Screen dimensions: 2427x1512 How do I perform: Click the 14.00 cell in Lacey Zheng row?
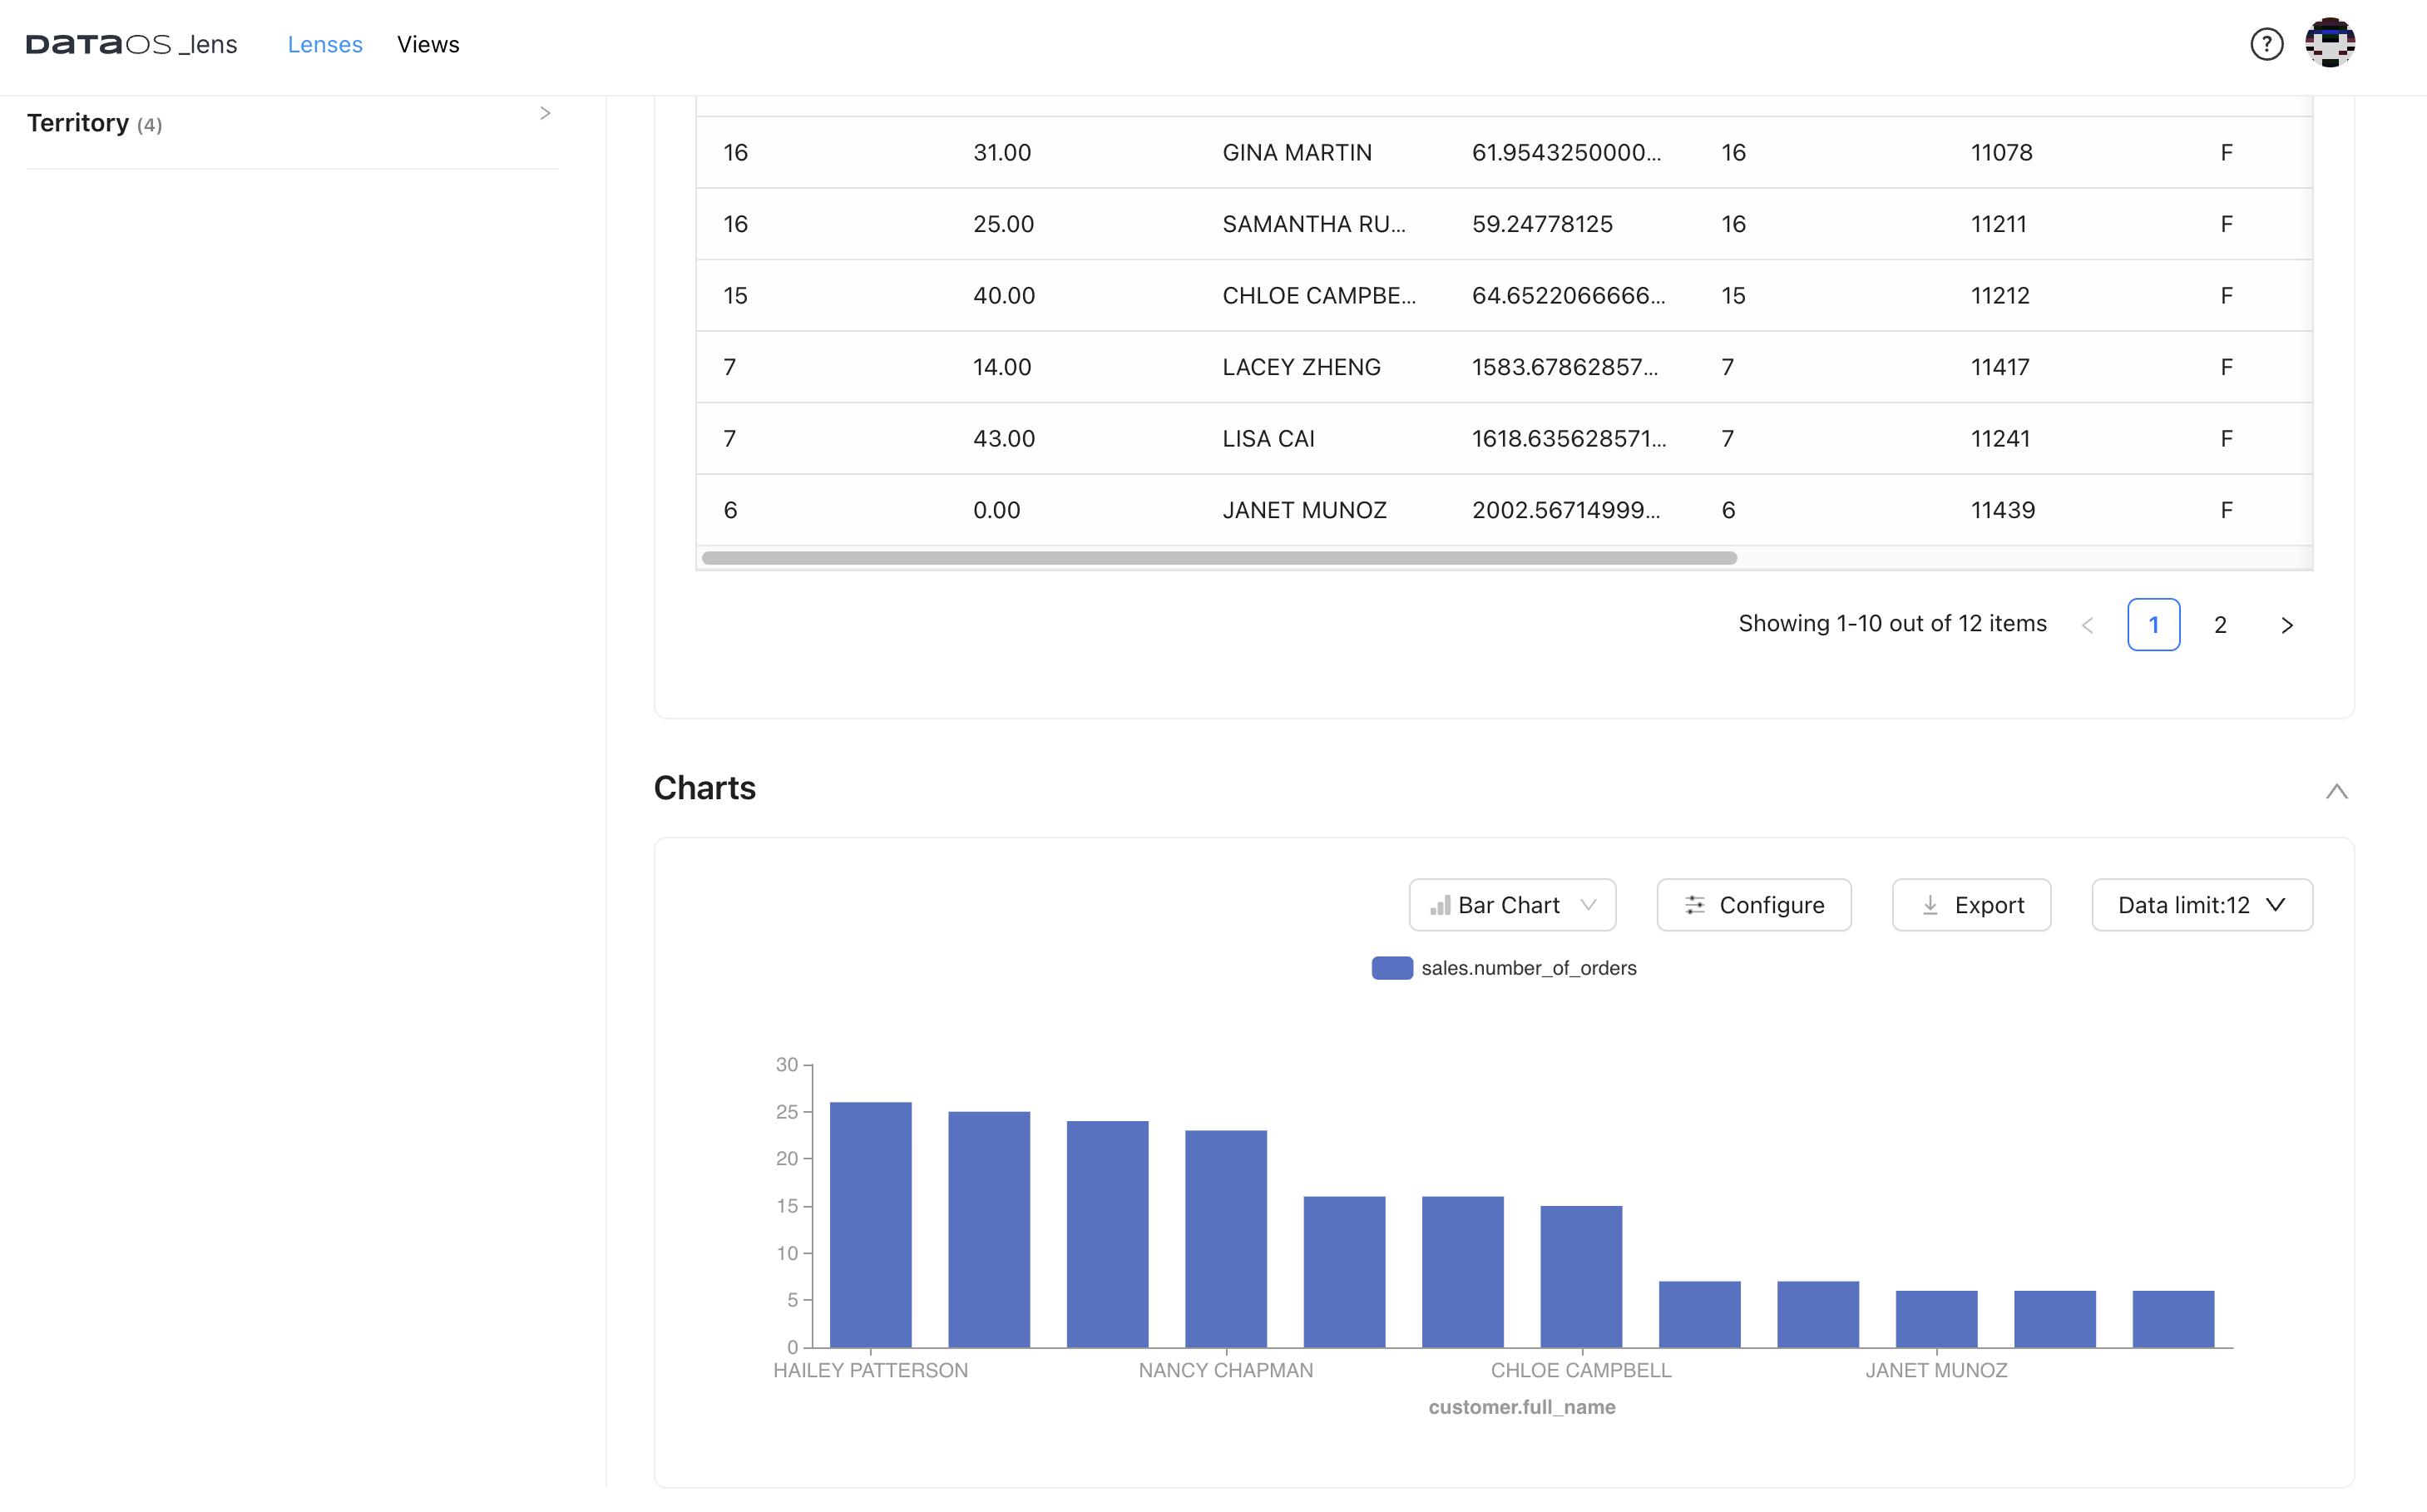[1001, 367]
